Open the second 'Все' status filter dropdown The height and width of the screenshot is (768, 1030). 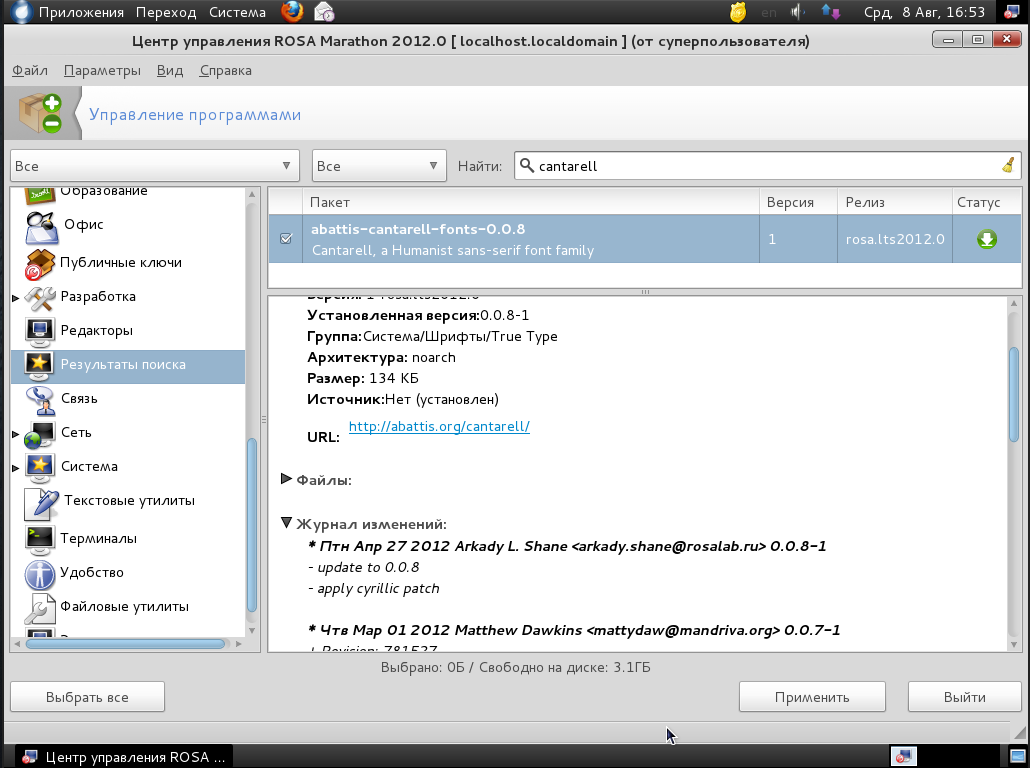[379, 166]
